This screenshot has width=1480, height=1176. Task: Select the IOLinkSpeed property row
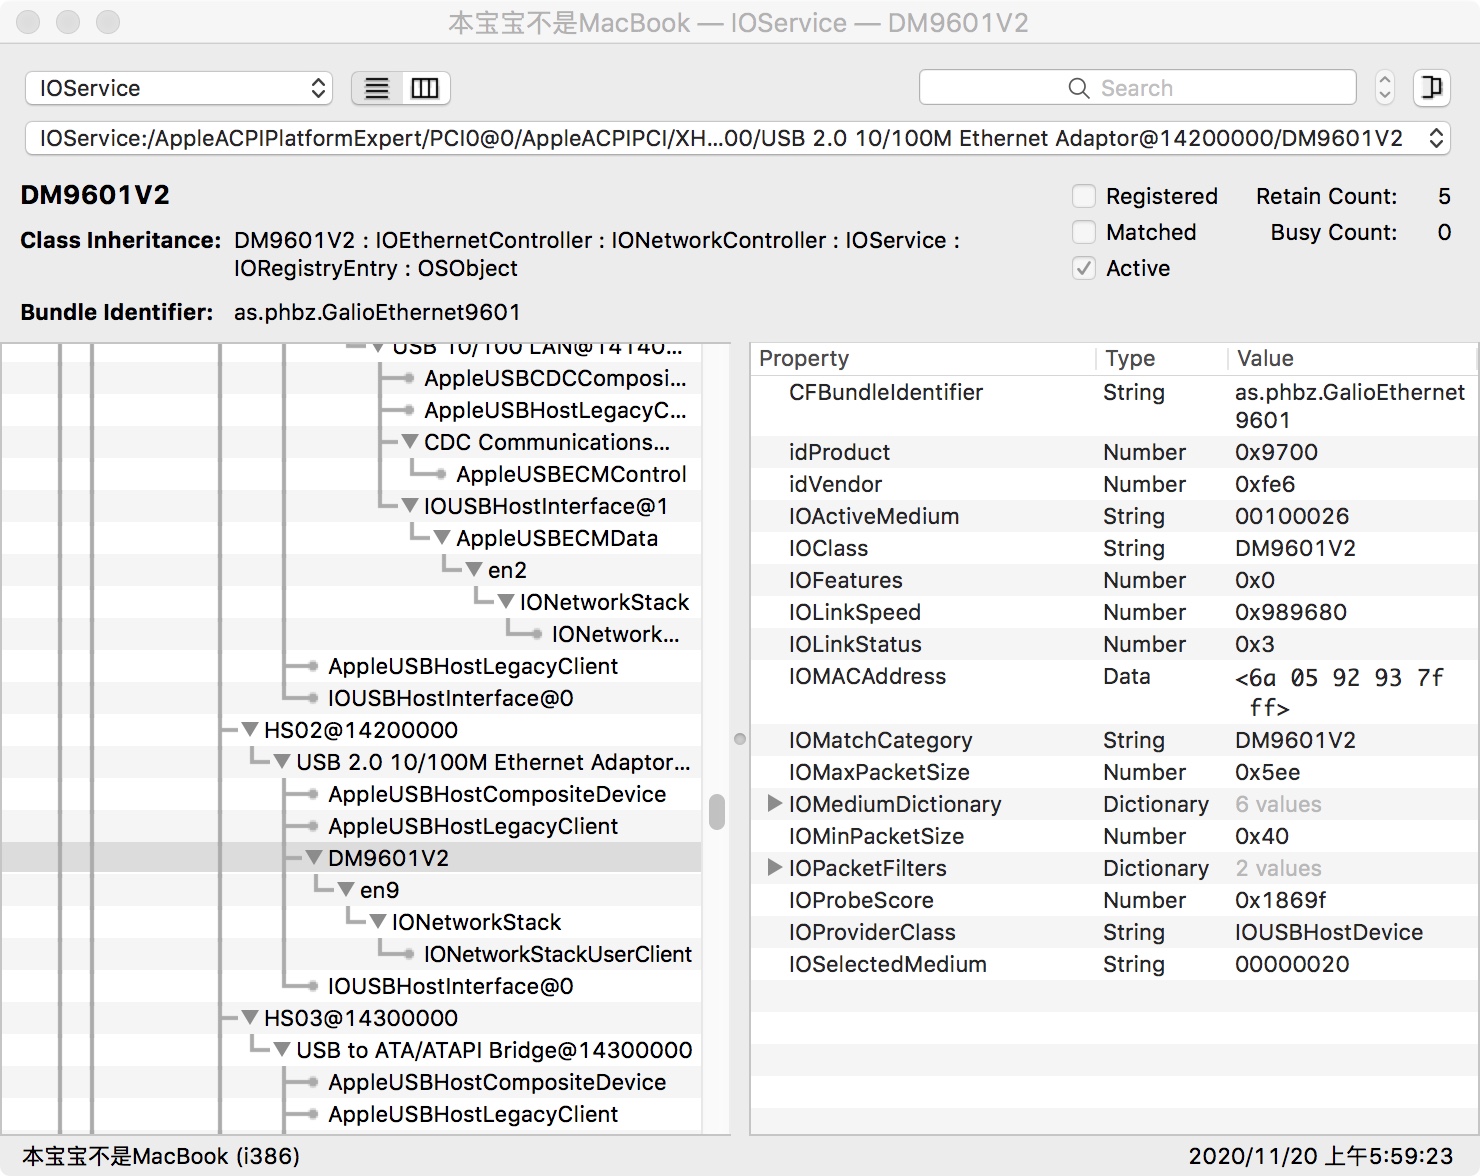[x=1114, y=612]
